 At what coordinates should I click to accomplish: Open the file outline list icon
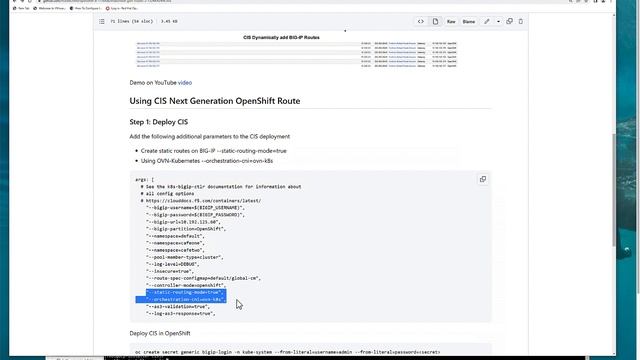(x=102, y=21)
